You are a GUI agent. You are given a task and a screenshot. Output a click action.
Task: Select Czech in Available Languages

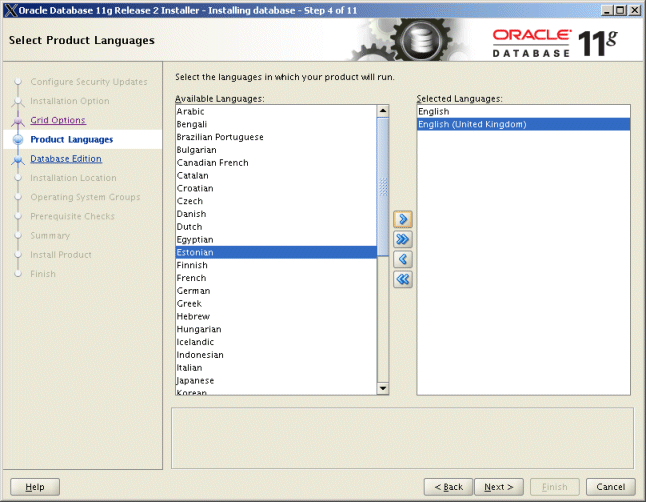pos(276,201)
